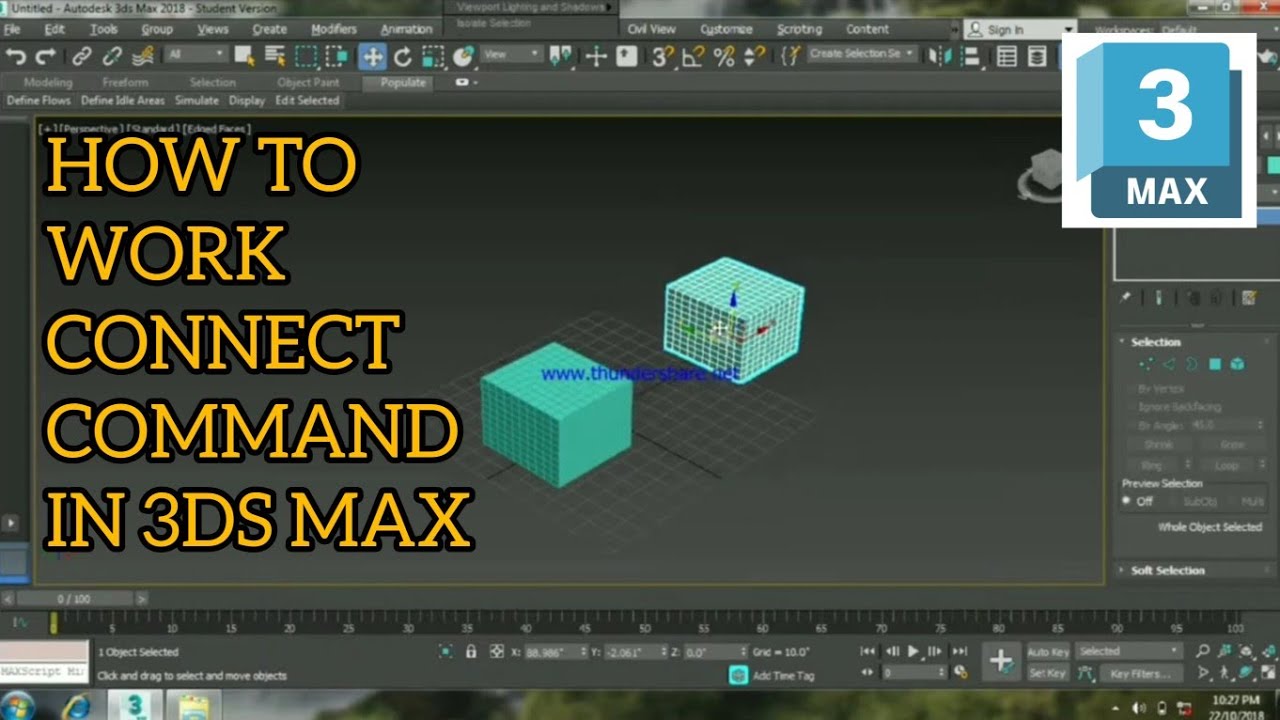Click the Define Idle Areas button
The width and height of the screenshot is (1280, 720).
point(123,100)
